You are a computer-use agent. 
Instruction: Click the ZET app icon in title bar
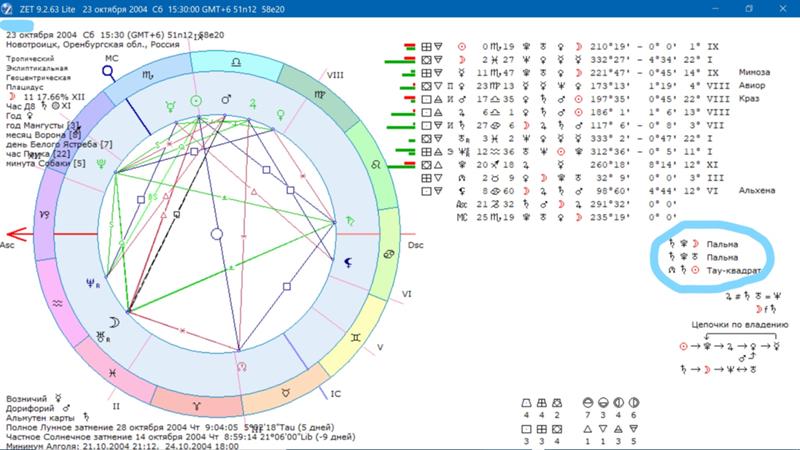coord(7,9)
